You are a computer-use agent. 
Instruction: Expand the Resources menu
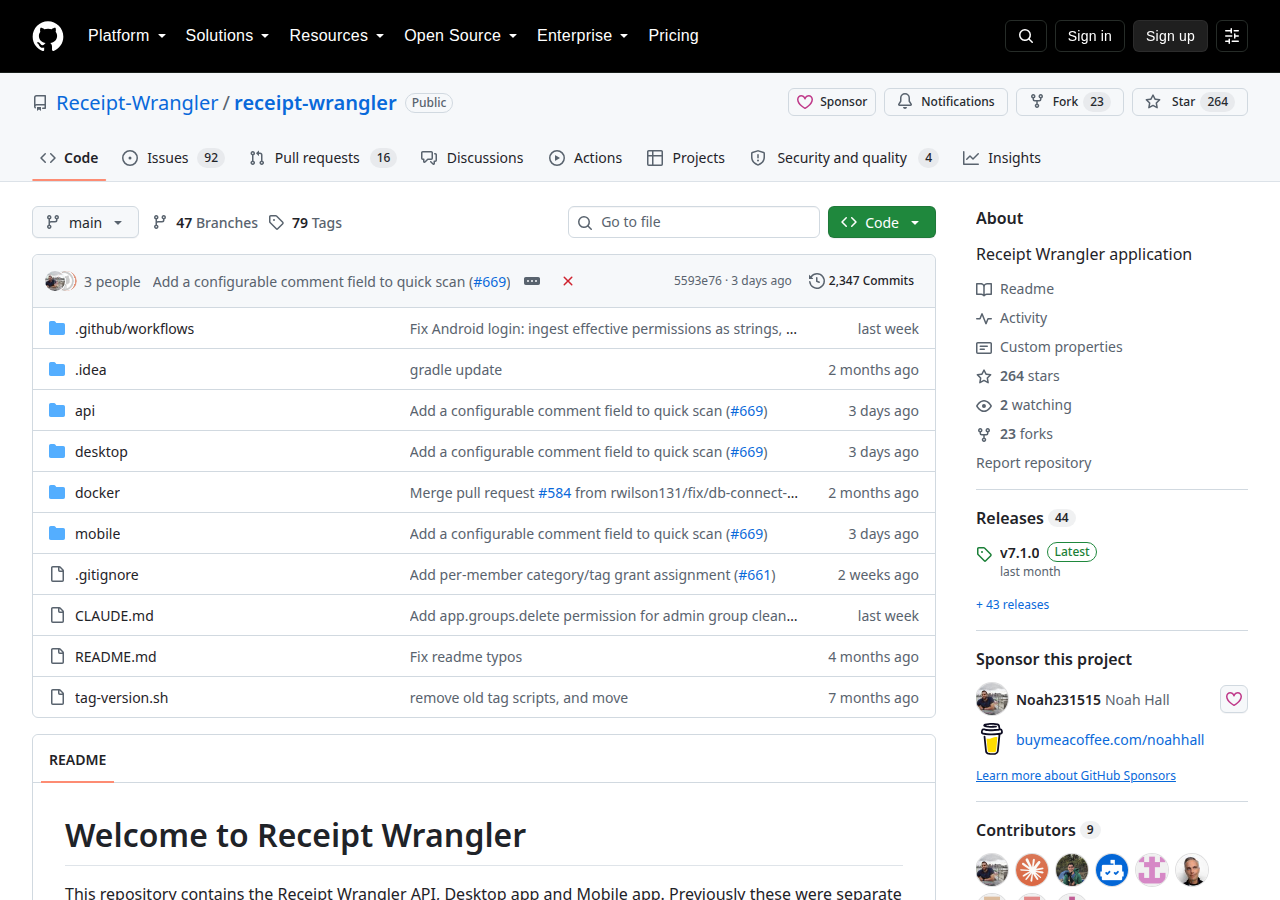pos(337,36)
